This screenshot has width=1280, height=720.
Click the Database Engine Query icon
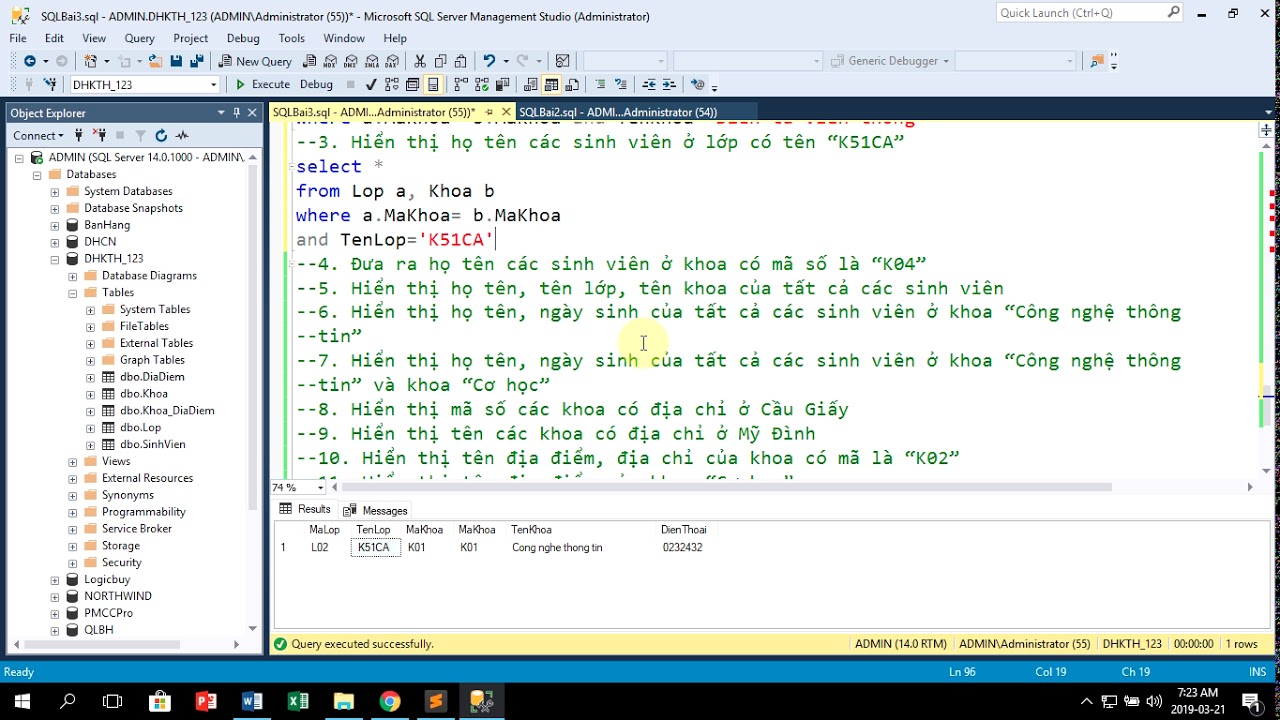coord(310,61)
